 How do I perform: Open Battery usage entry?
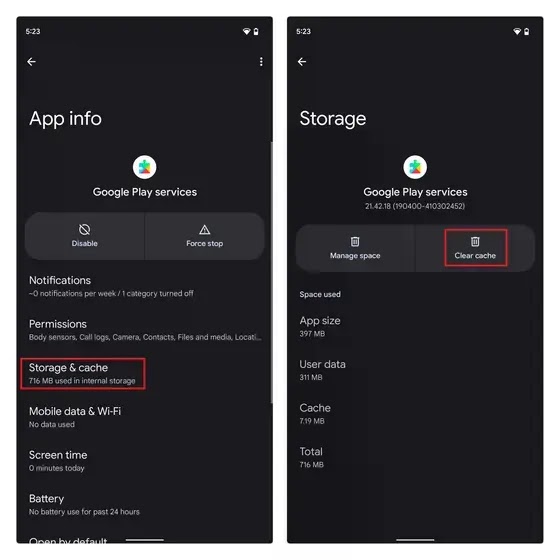[145, 504]
